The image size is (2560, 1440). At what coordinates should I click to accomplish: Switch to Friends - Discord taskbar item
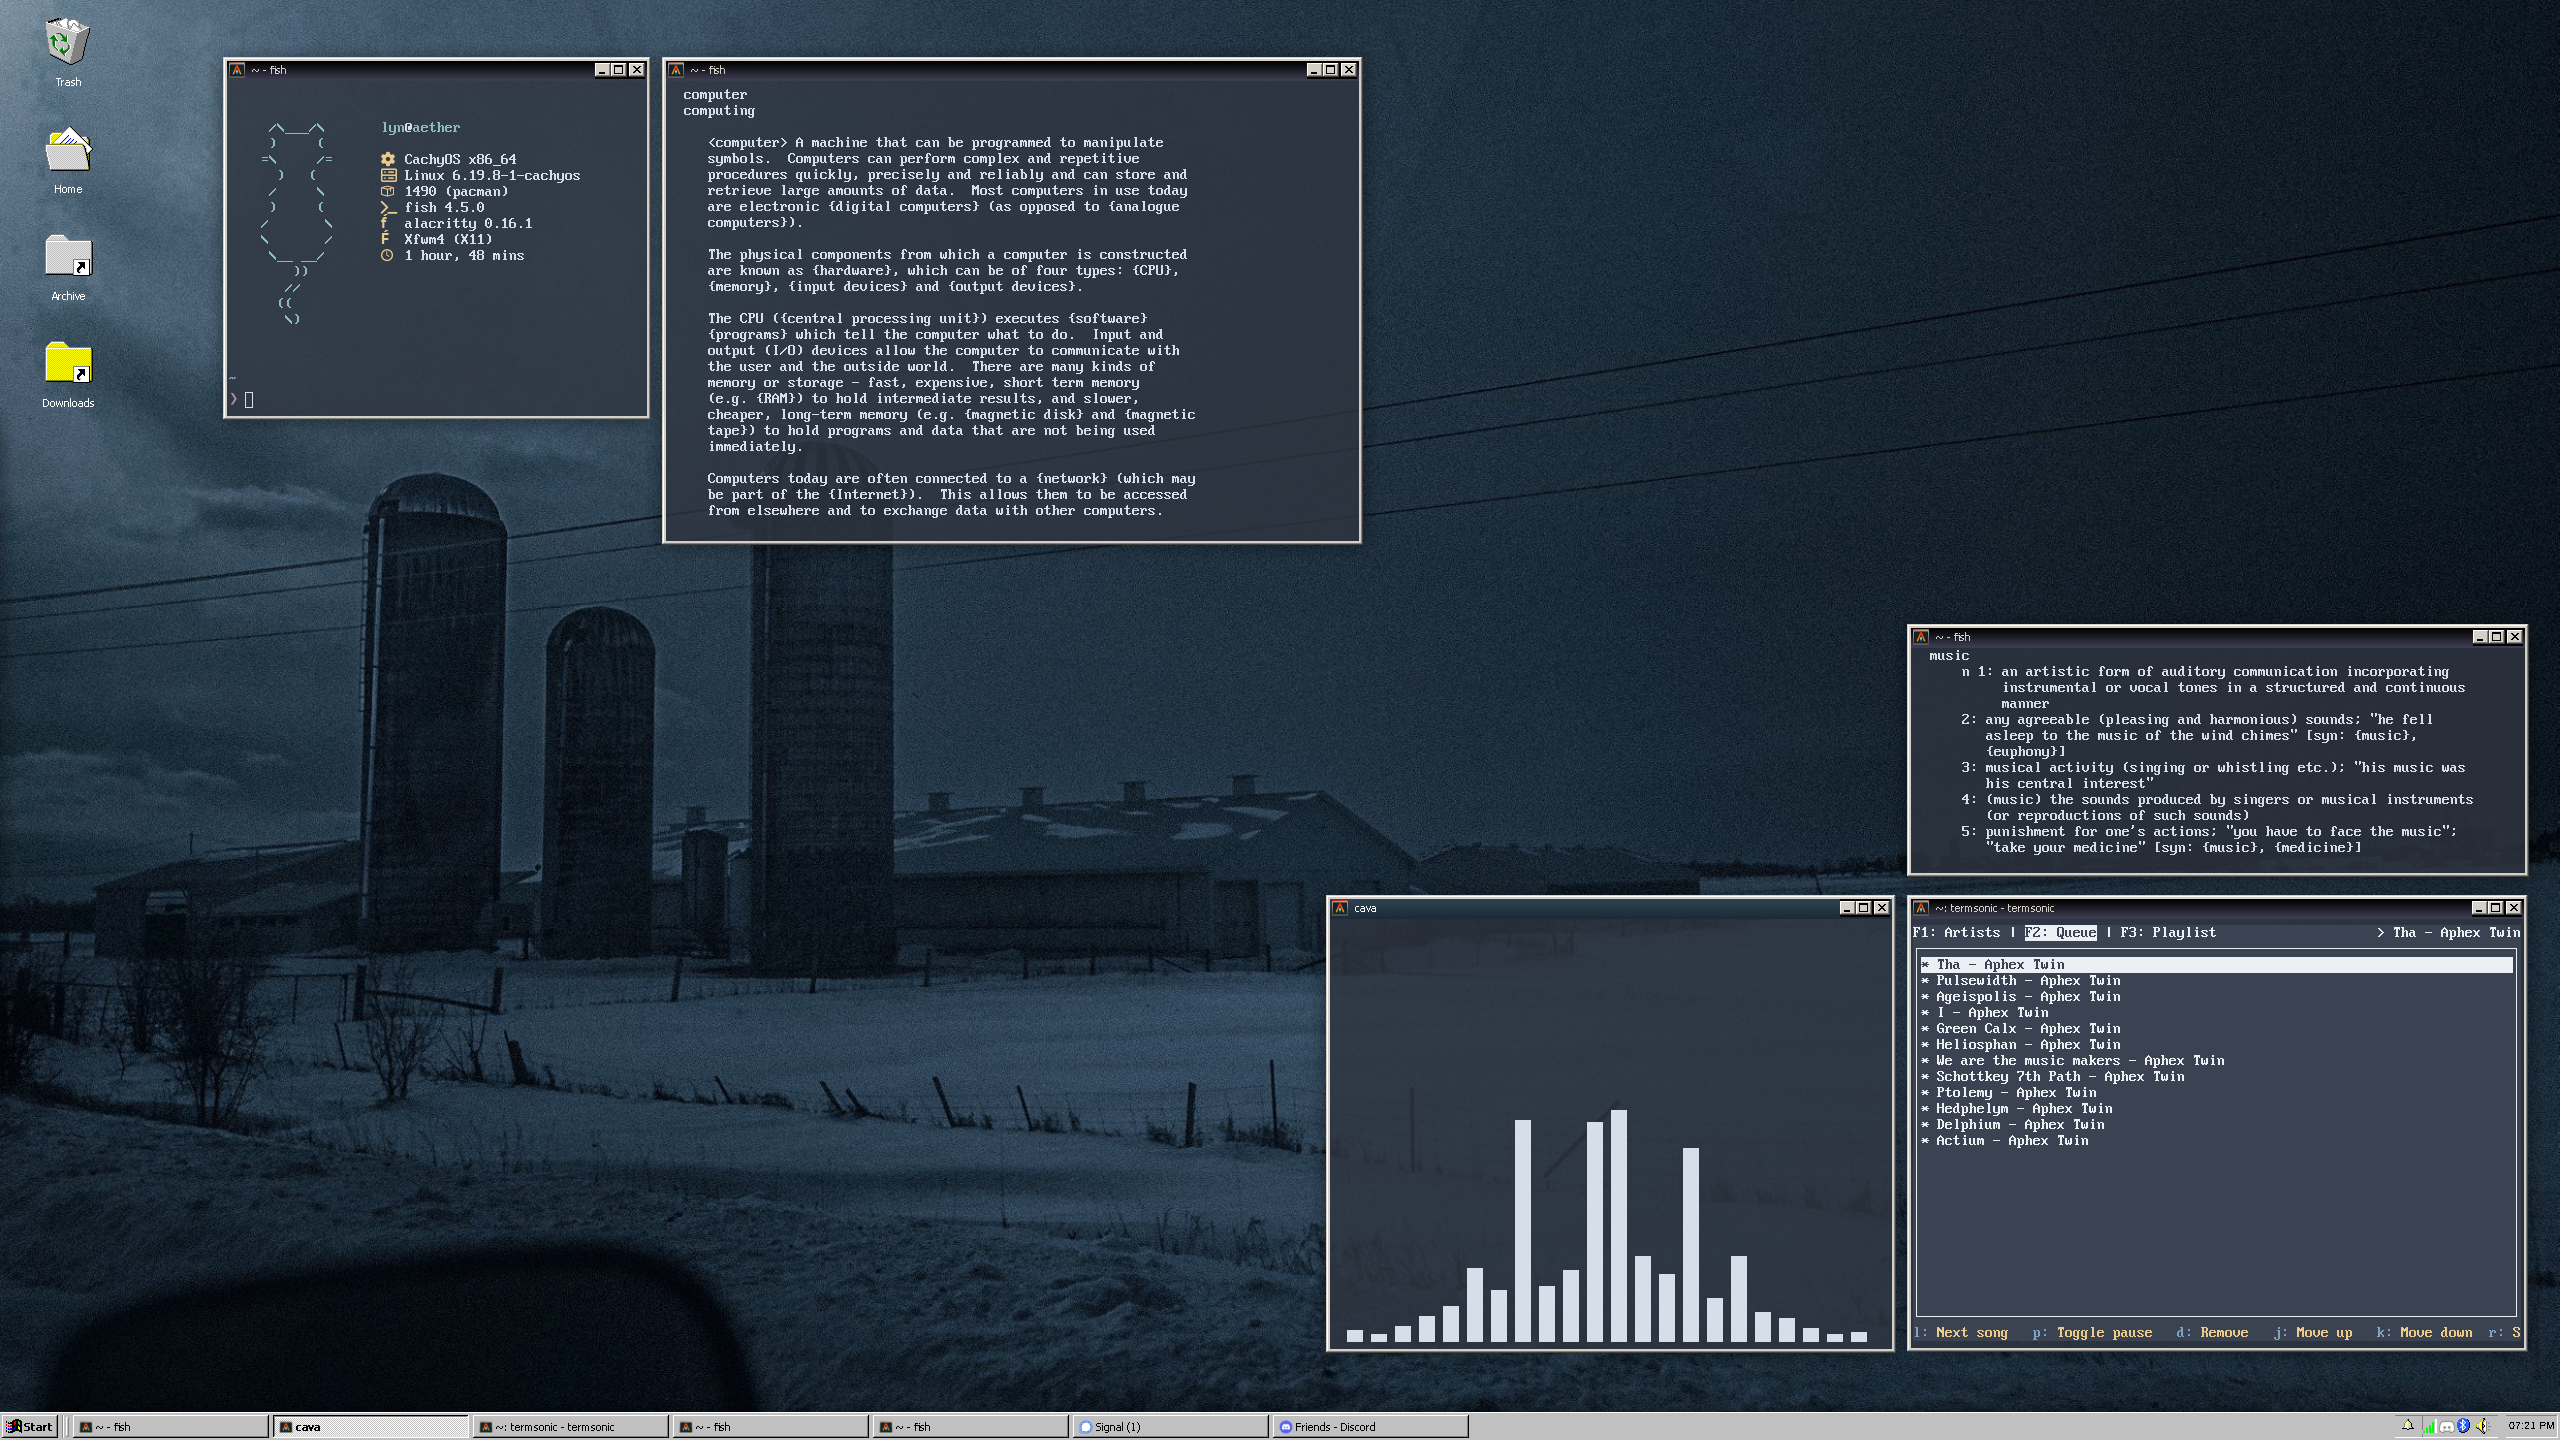pyautogui.click(x=1368, y=1427)
